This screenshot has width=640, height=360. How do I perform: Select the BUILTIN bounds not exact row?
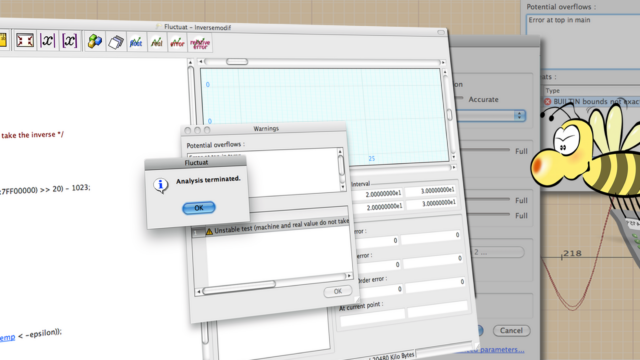pos(592,102)
